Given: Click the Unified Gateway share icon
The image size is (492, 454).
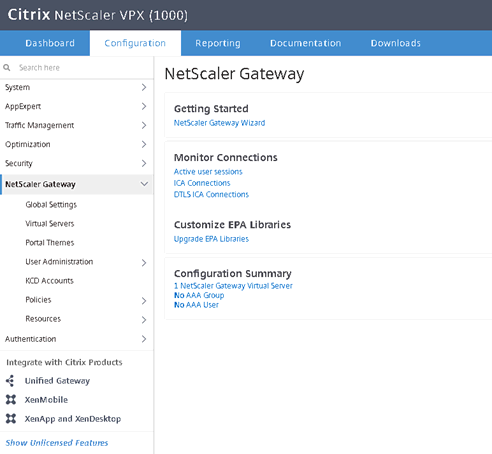Looking at the screenshot, I should [x=10, y=381].
